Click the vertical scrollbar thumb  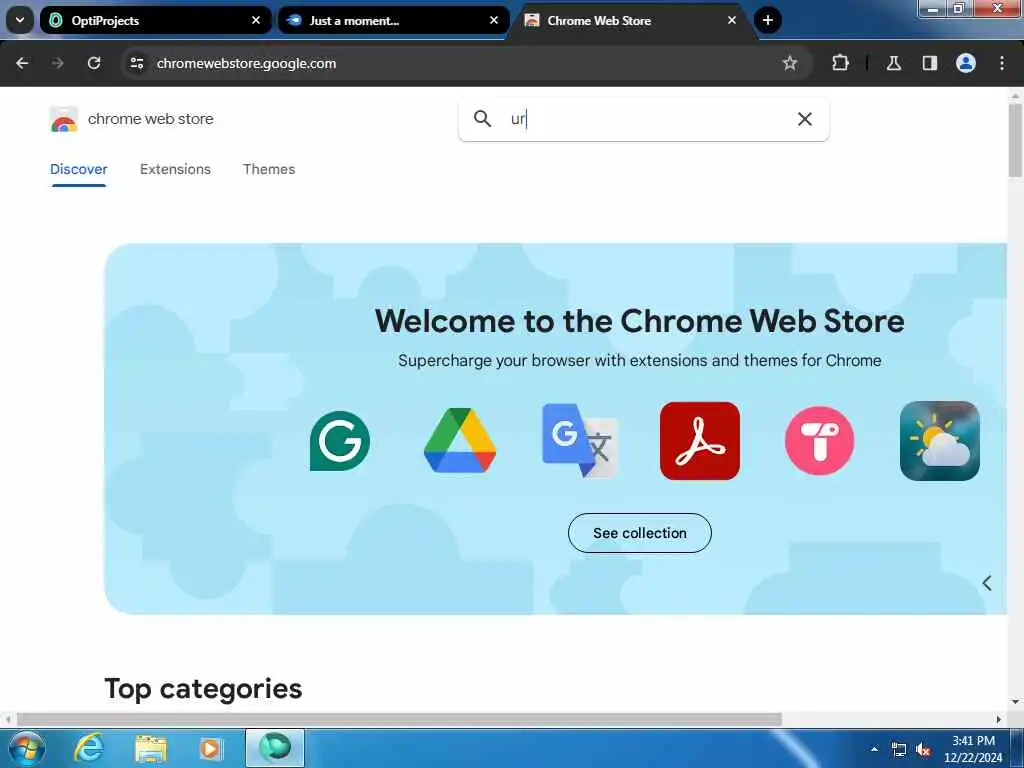coord(1016,140)
